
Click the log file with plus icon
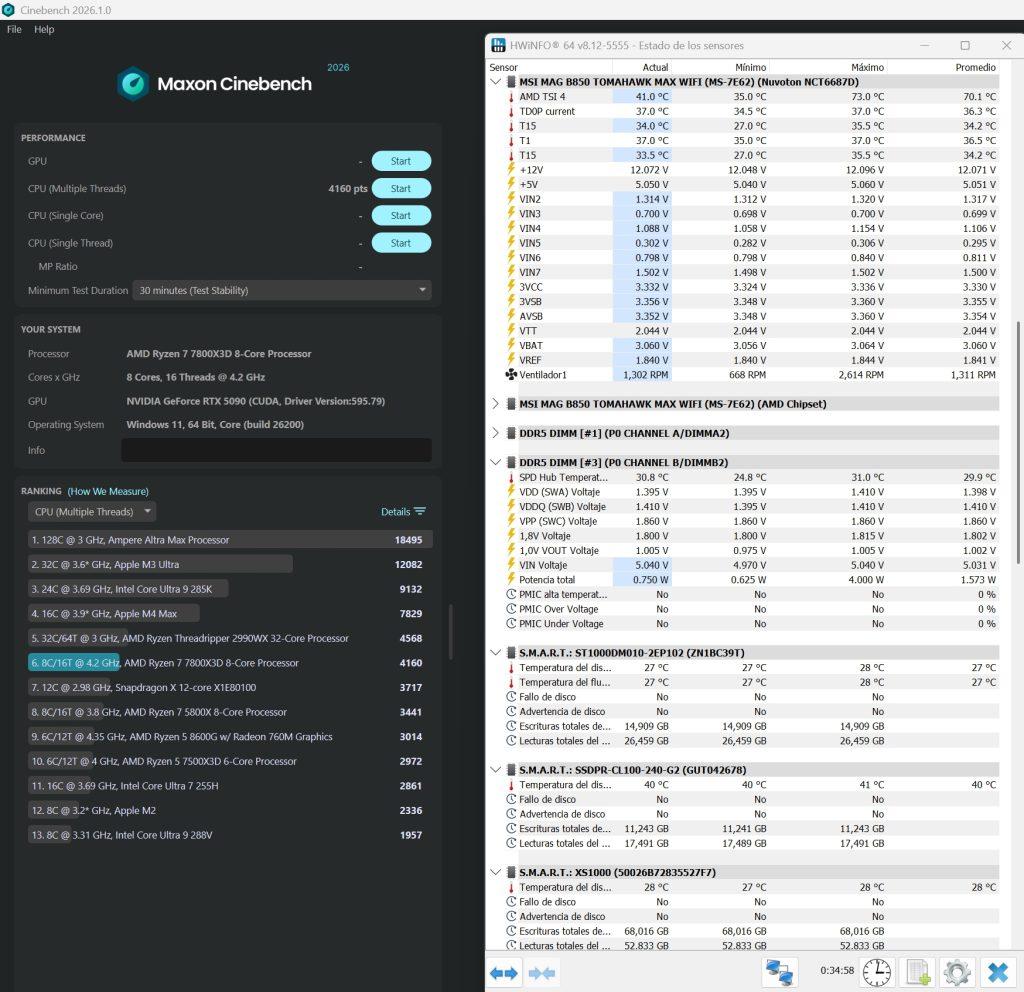(x=918, y=972)
